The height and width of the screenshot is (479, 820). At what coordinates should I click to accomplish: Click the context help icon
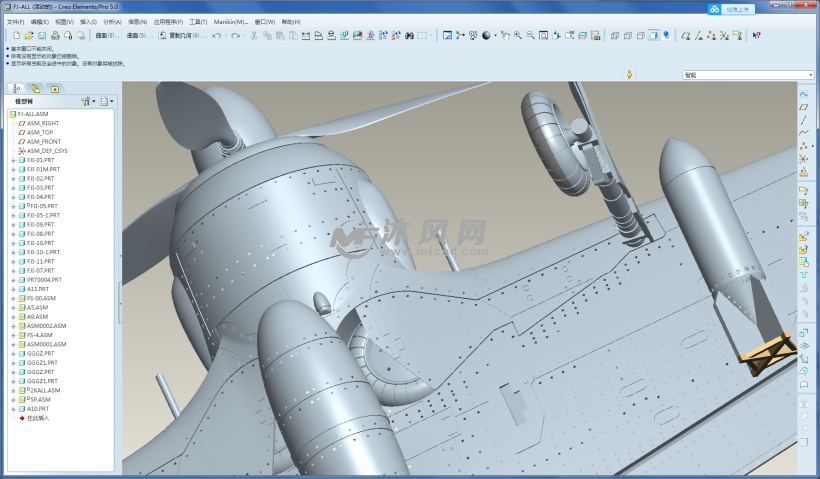coord(756,35)
